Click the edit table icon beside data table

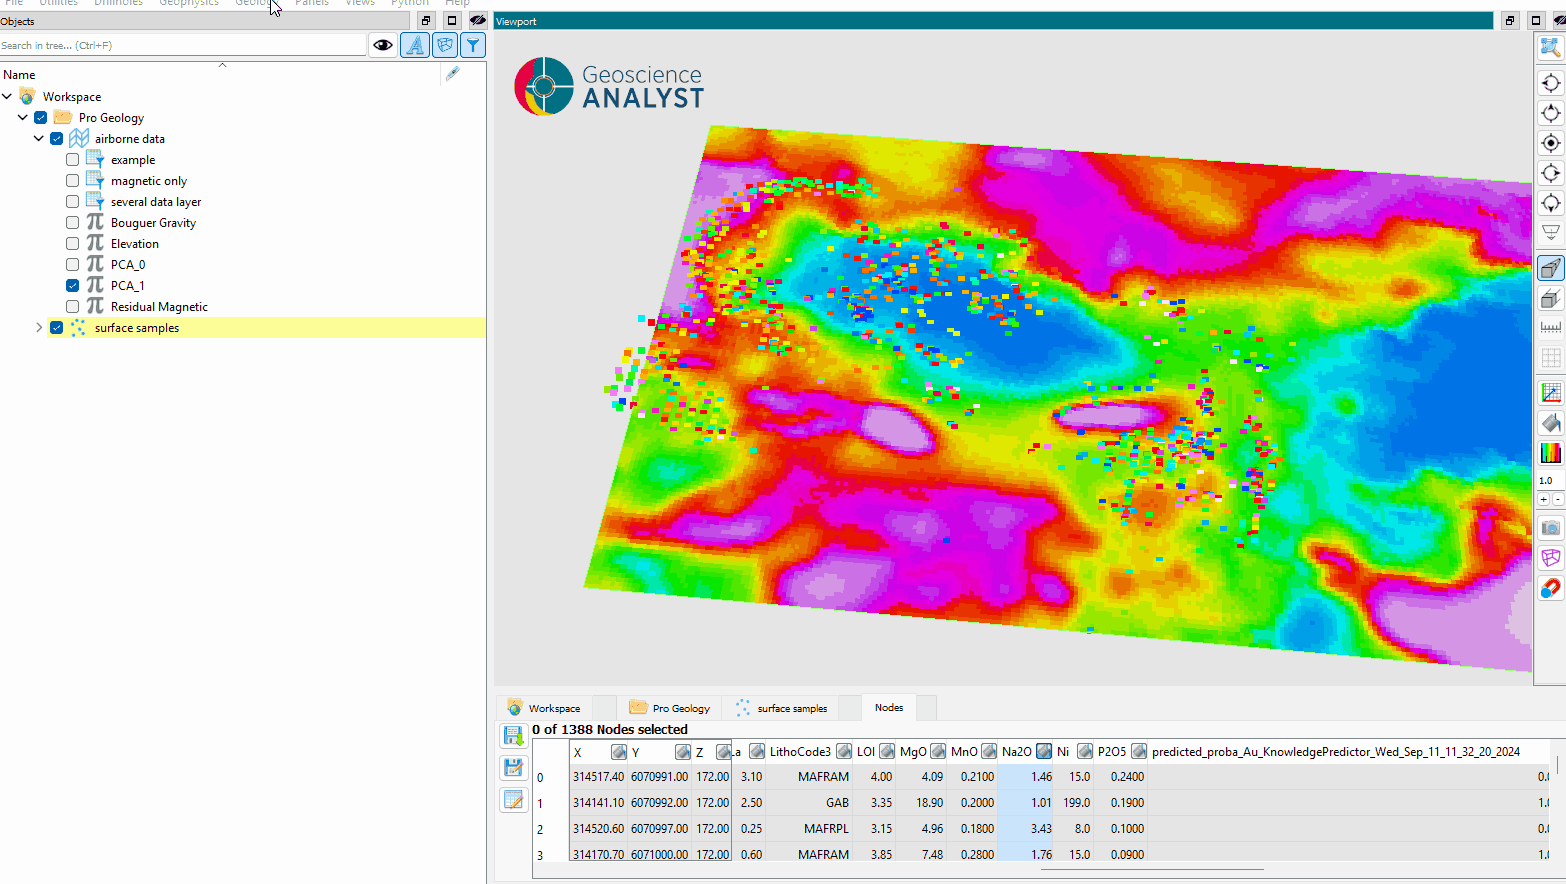click(513, 800)
